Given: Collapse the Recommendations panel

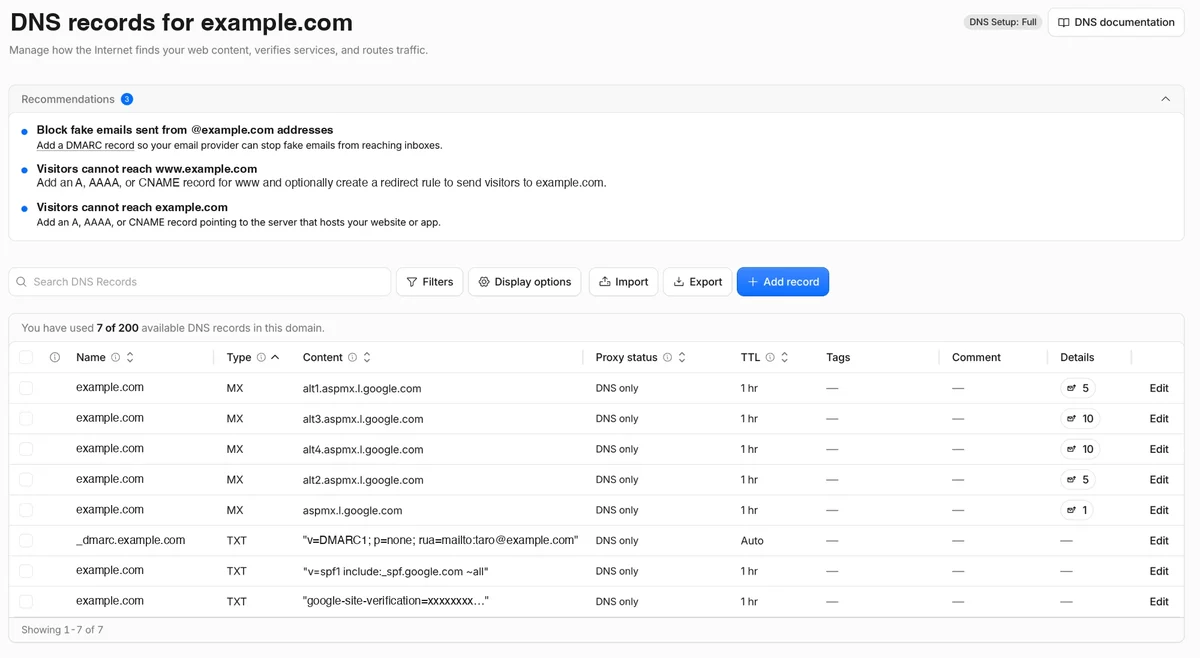Looking at the screenshot, I should tap(1165, 99).
